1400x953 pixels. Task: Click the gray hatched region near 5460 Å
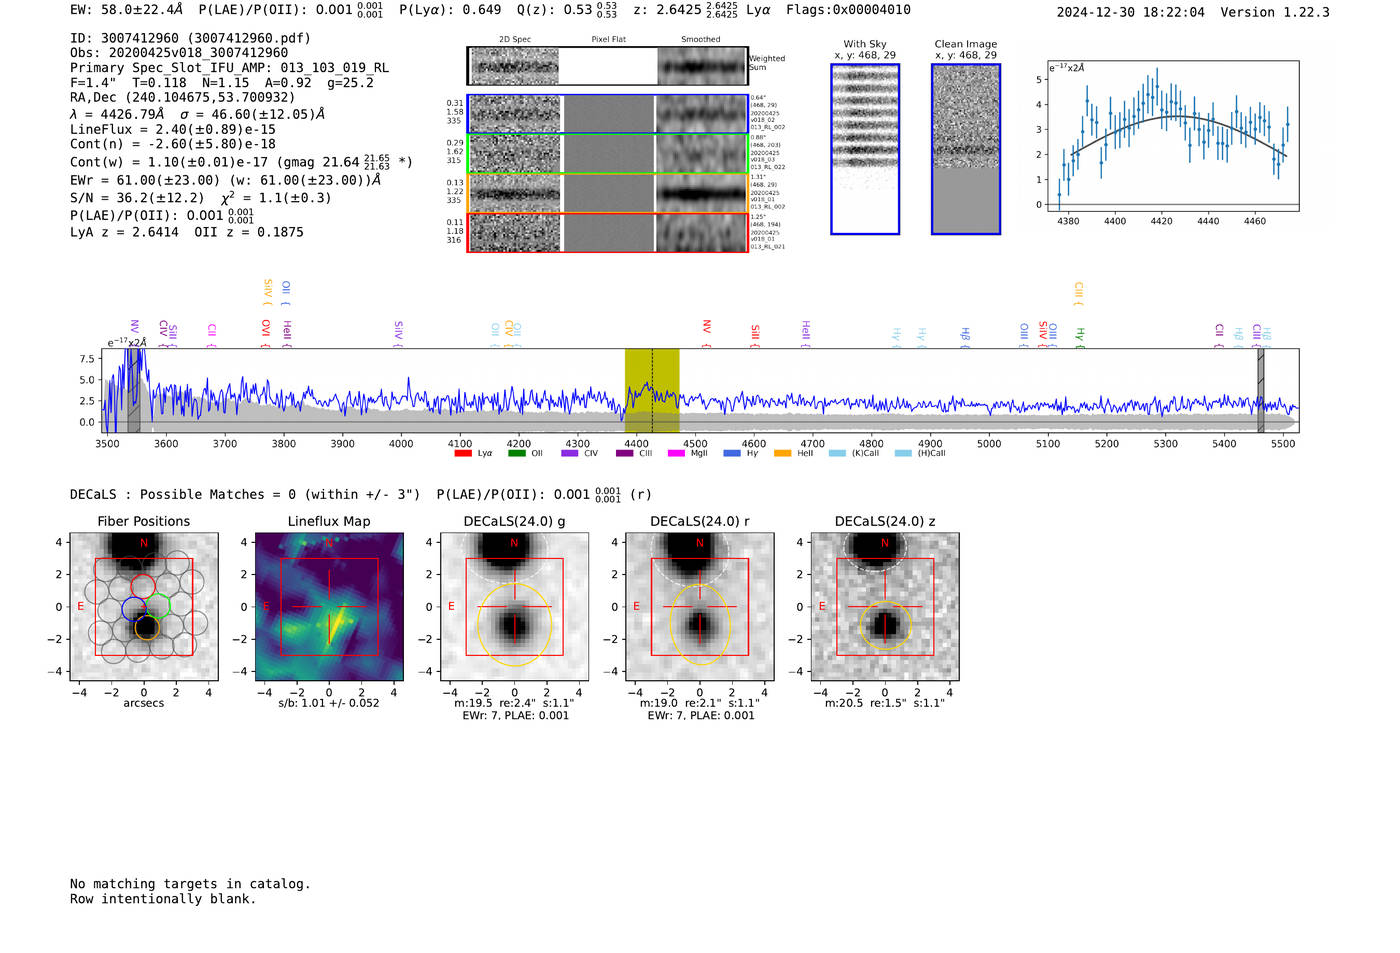tap(1261, 390)
